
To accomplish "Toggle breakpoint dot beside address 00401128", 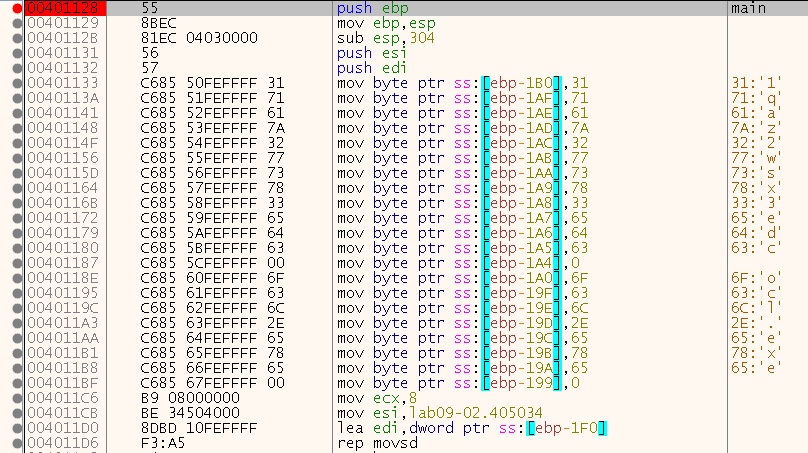I will (18, 8).
